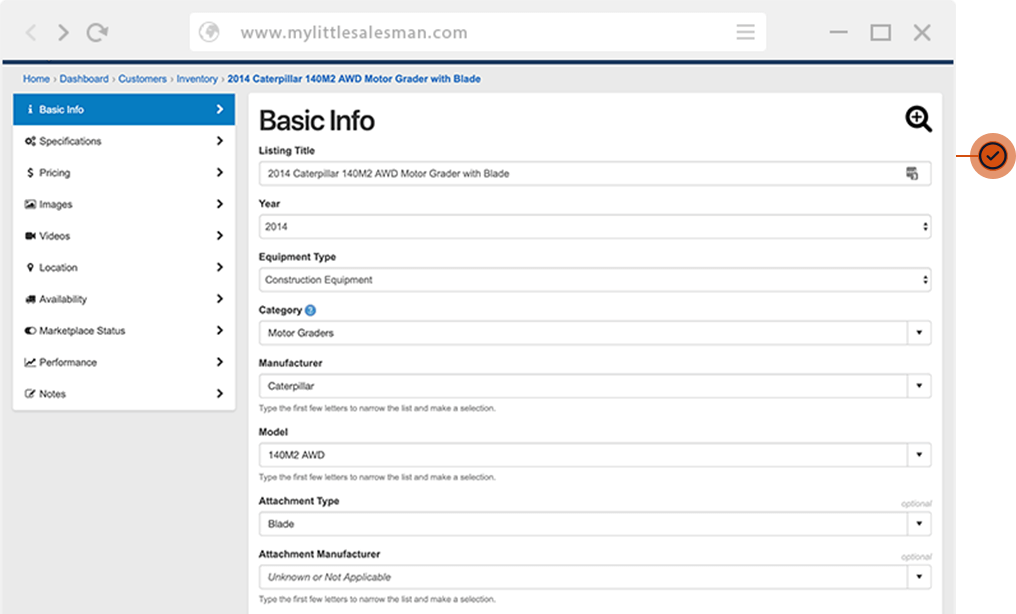Click the Marketplace Status toggle icon

30,330
